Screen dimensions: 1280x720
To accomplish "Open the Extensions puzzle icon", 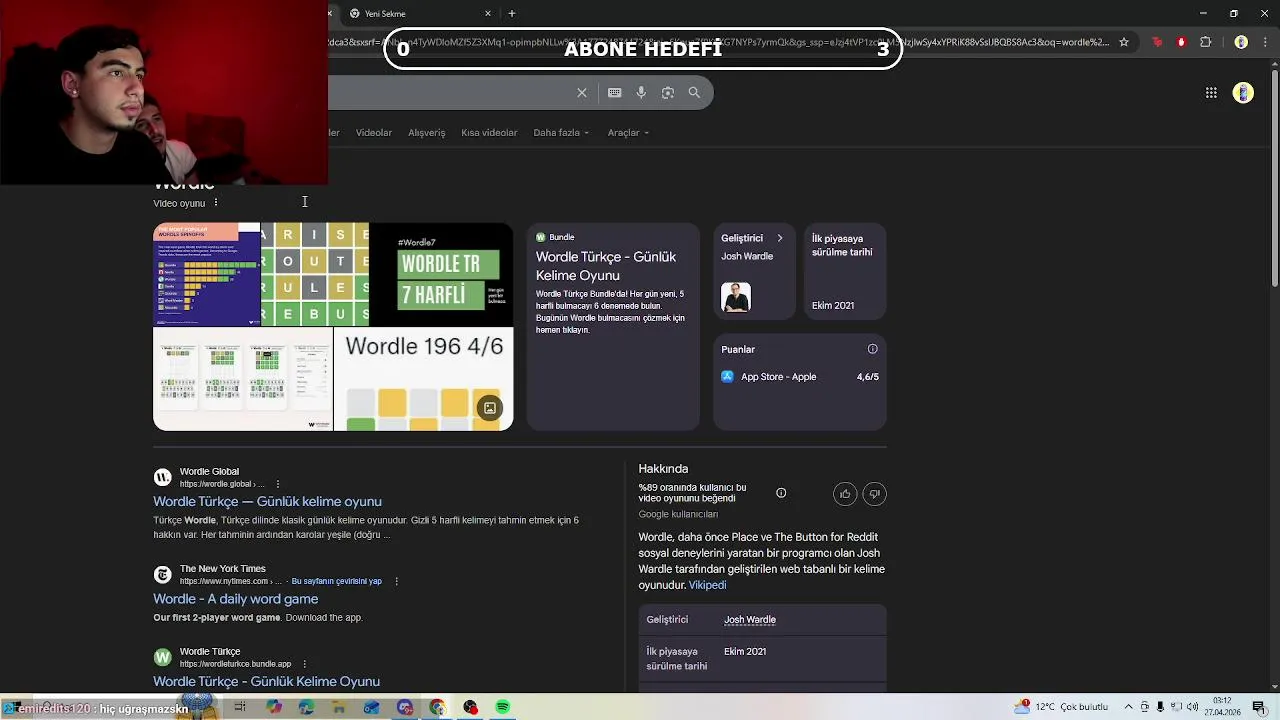I will (1205, 42).
